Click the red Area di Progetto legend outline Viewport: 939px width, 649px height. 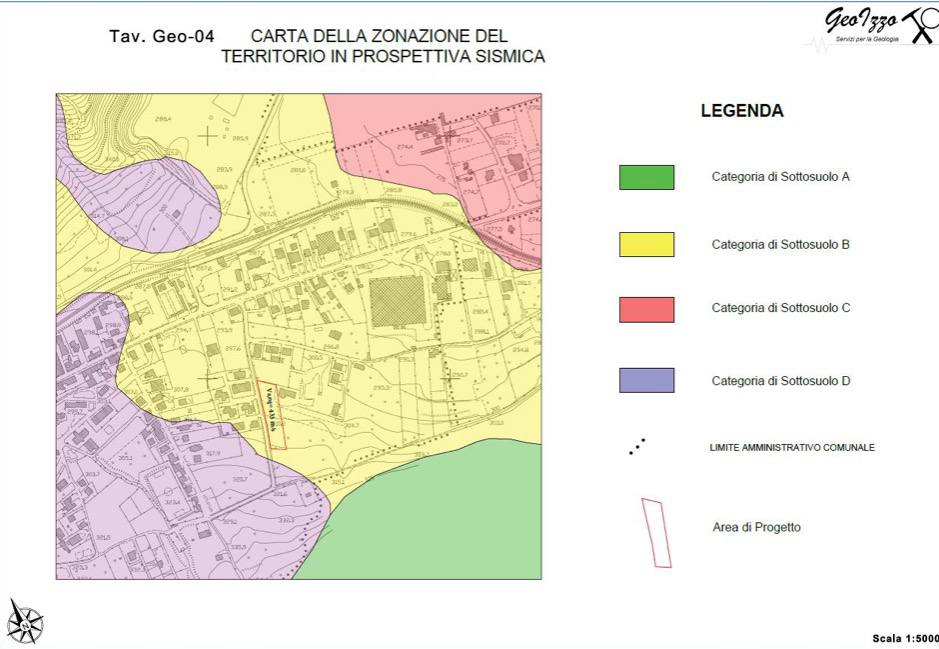click(656, 533)
